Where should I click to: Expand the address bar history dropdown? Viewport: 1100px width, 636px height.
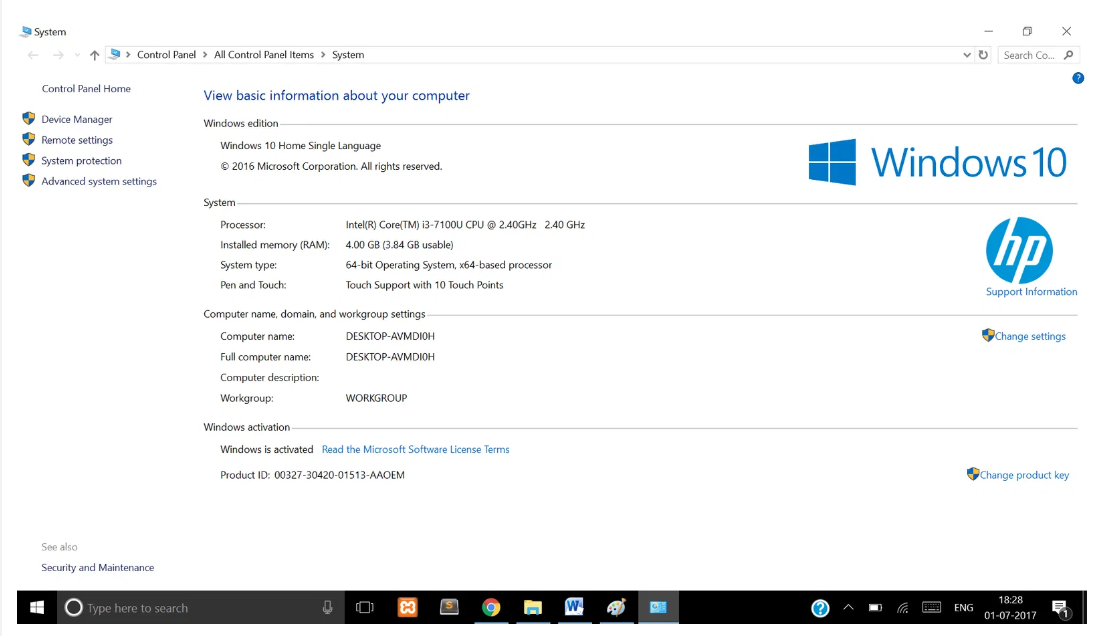point(966,55)
